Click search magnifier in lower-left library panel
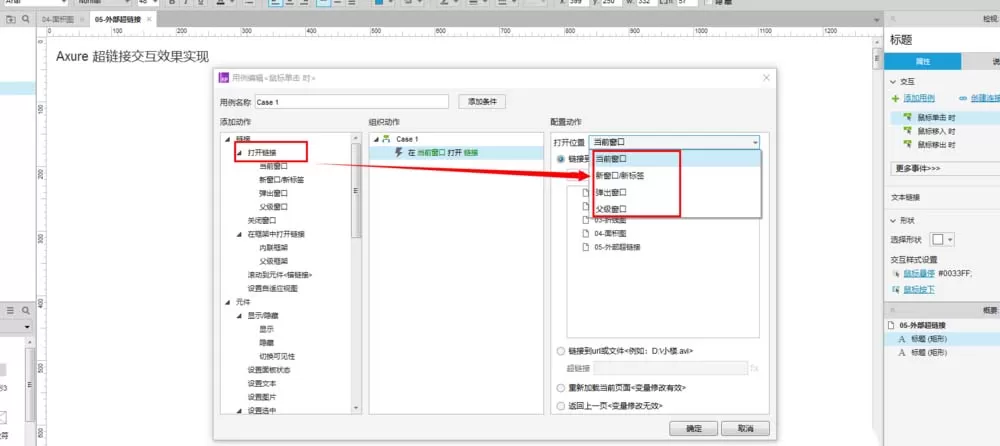This screenshot has height=446, width=1000. coord(26,310)
